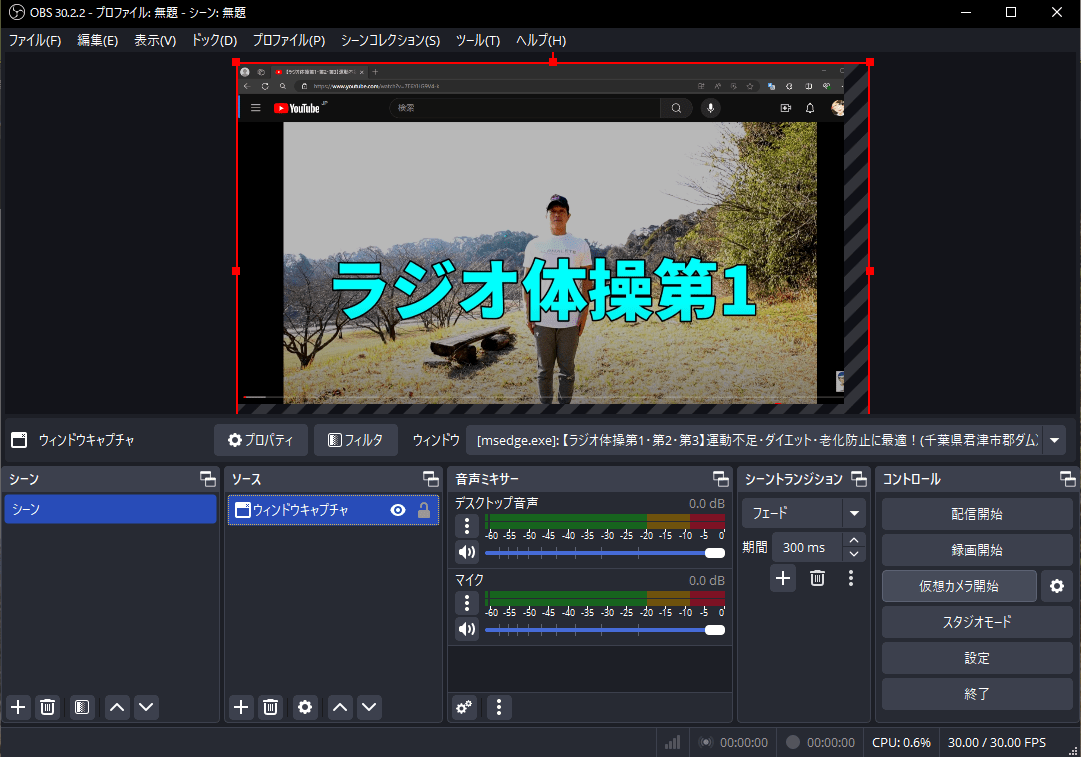This screenshot has height=757, width=1081.
Task: Mute the マイク speaker icon
Action: 467,629
